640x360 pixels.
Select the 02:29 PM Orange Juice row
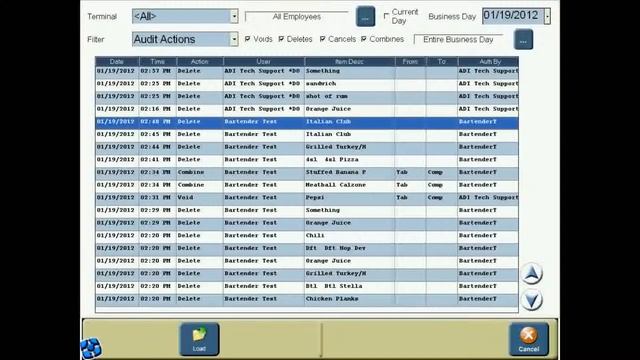tap(307, 223)
